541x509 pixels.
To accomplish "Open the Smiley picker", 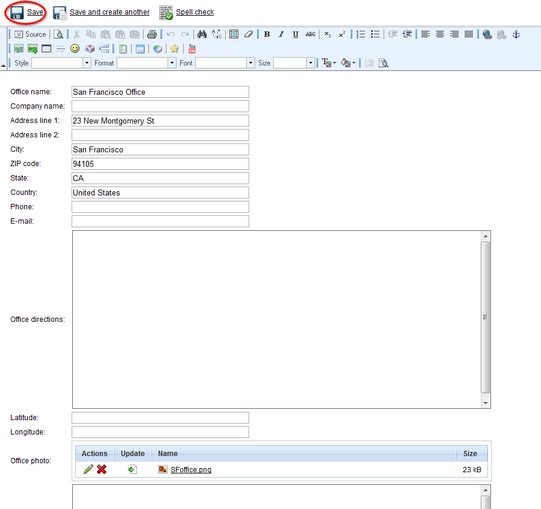I will point(75,49).
